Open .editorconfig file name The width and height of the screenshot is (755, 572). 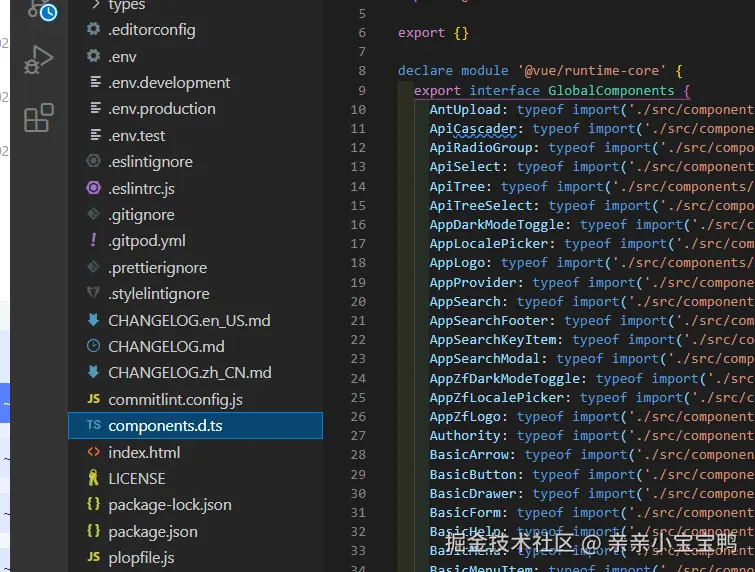[152, 30]
